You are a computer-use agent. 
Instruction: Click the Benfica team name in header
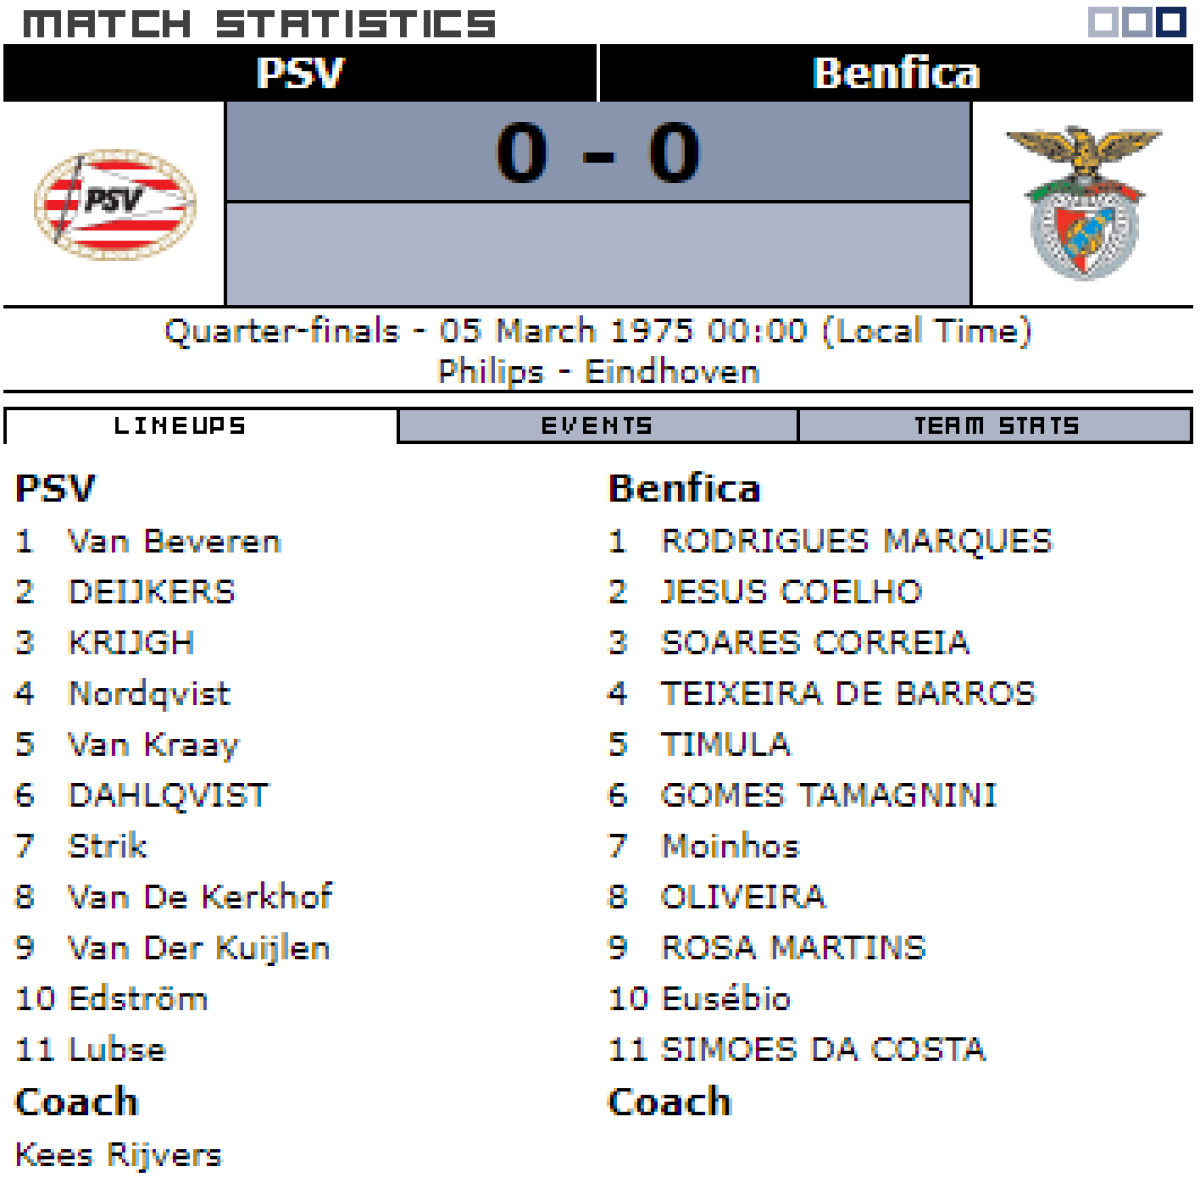(x=896, y=73)
